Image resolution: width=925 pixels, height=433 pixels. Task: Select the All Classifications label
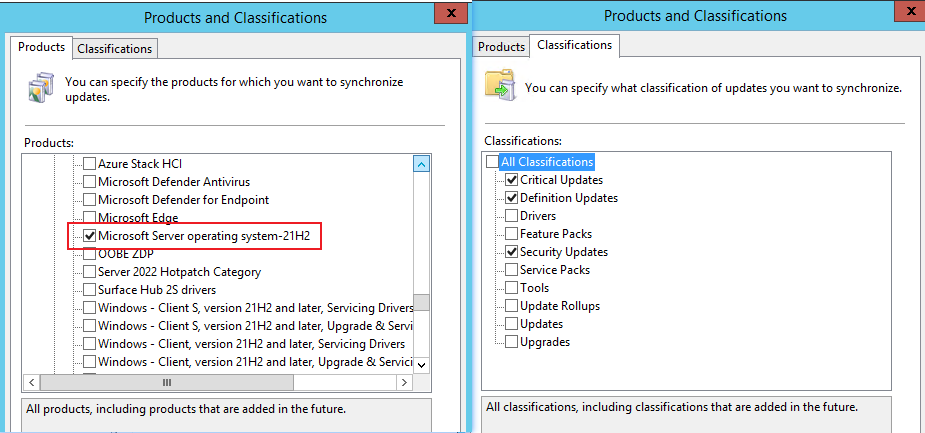point(547,162)
